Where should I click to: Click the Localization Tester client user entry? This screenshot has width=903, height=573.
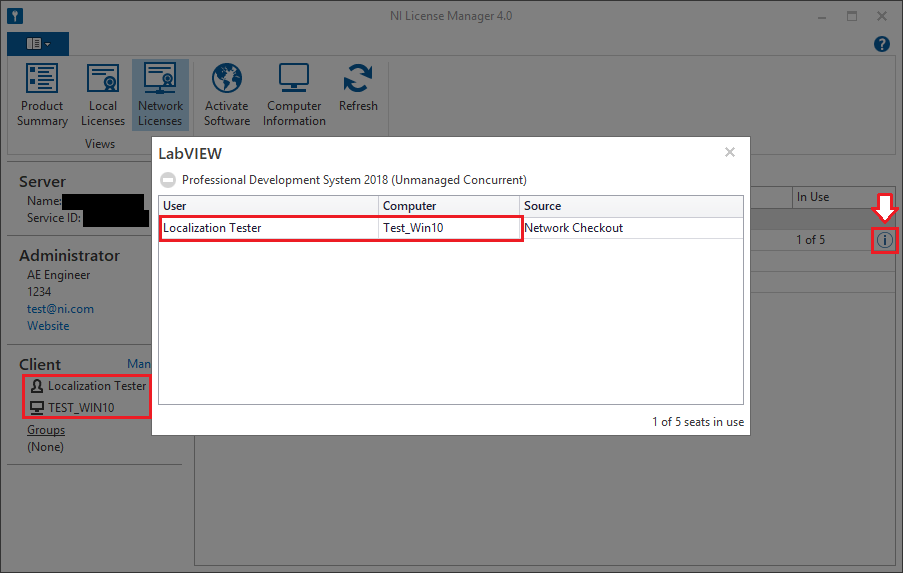88,386
